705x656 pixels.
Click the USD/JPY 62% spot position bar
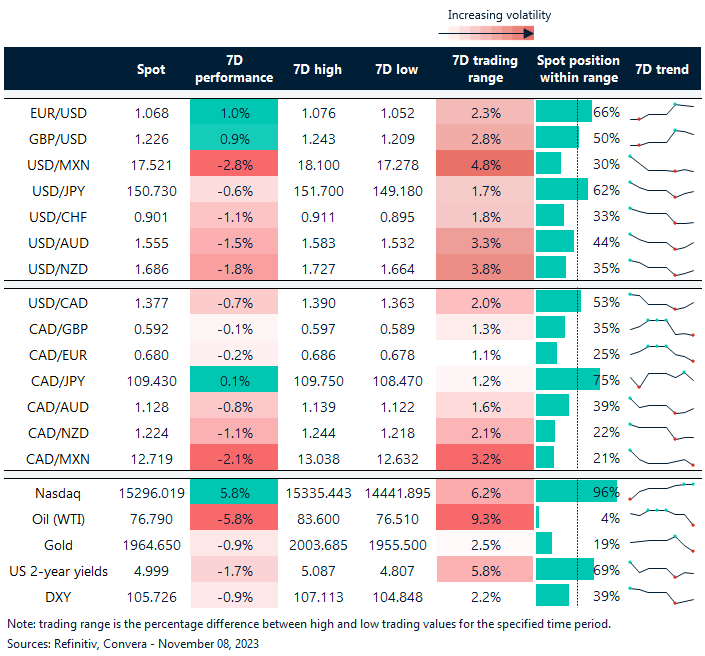562,190
